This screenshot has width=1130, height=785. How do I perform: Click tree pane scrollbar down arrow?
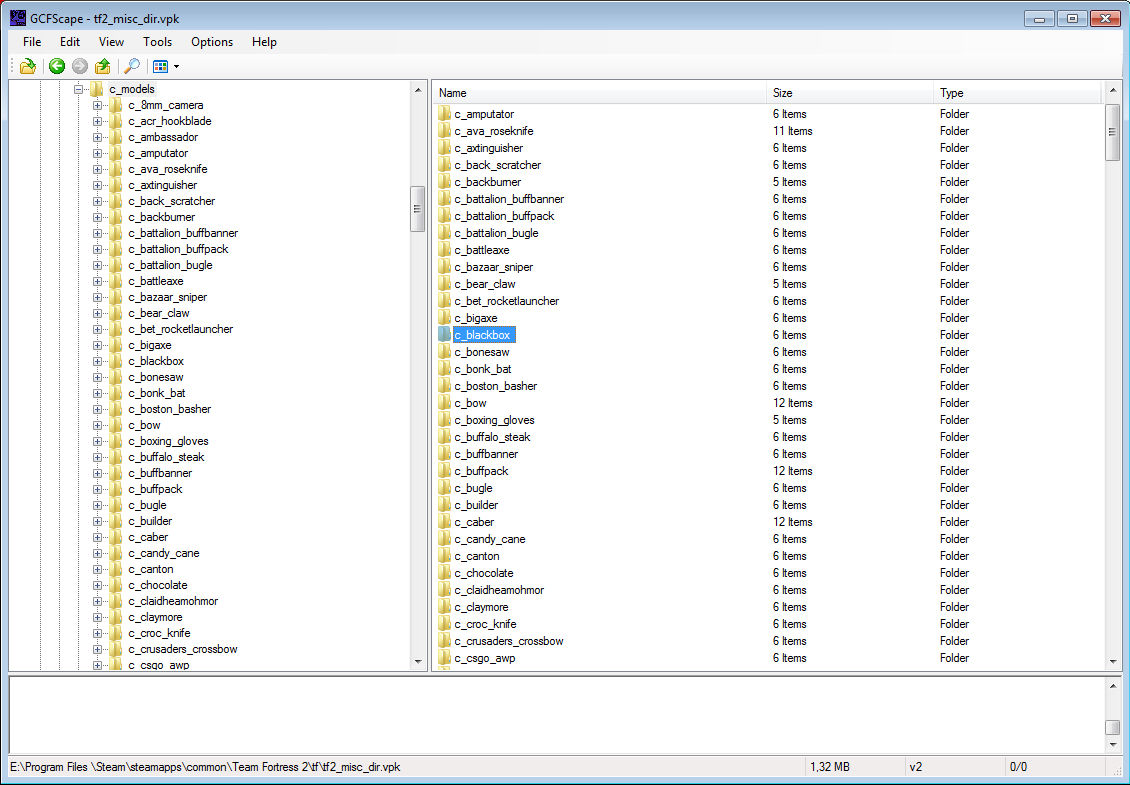point(418,662)
